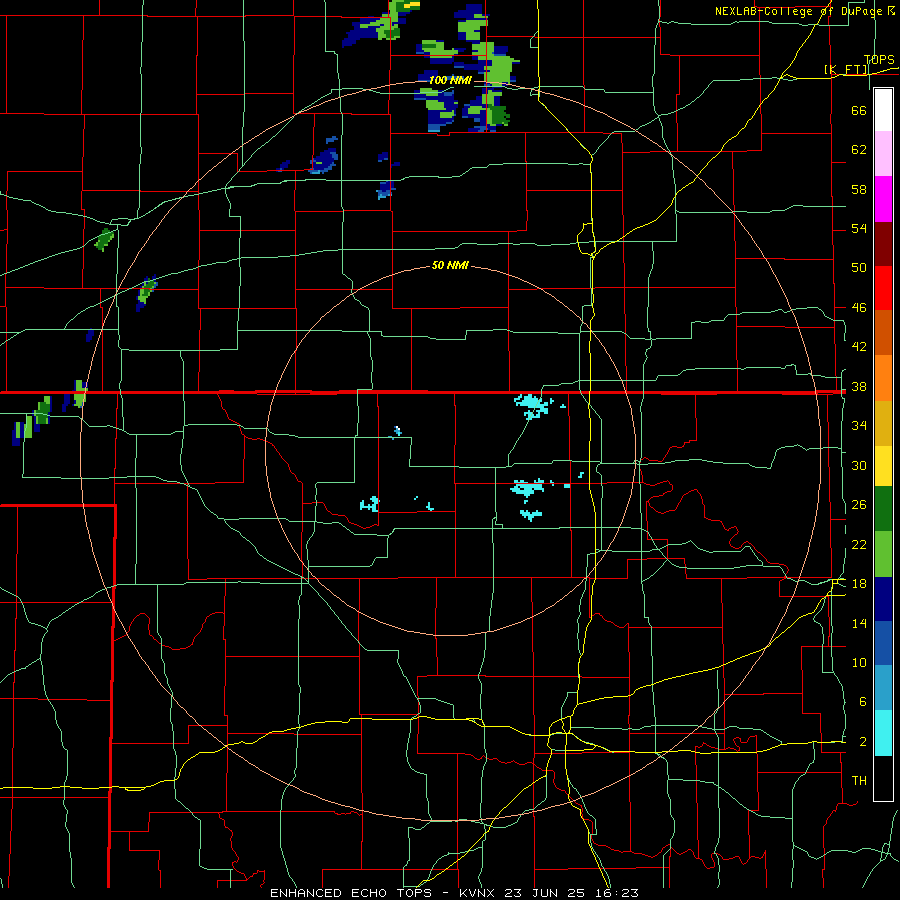The image size is (900, 900).
Task: Pick the light blue legend swatch
Action: tap(883, 688)
